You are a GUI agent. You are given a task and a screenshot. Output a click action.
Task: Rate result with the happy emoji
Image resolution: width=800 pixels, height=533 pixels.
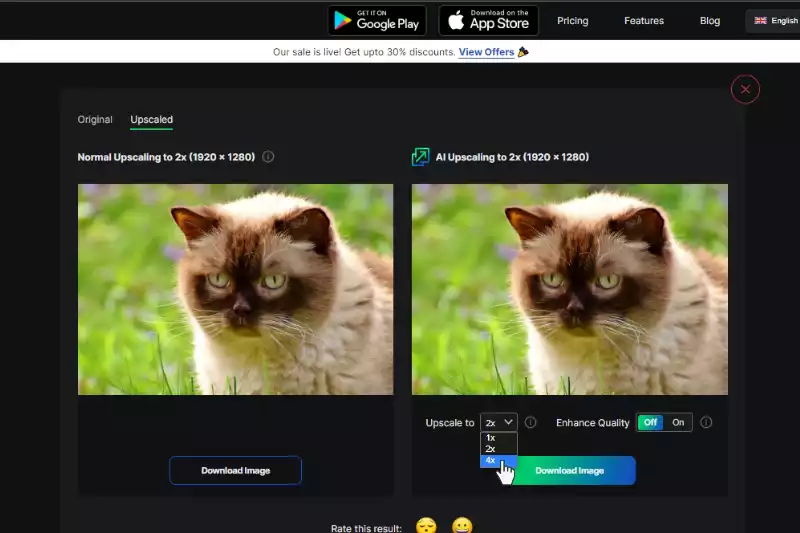pos(462,525)
